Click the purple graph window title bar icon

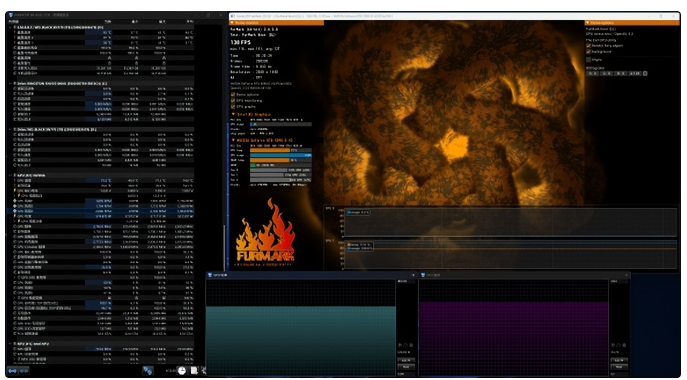[423, 275]
